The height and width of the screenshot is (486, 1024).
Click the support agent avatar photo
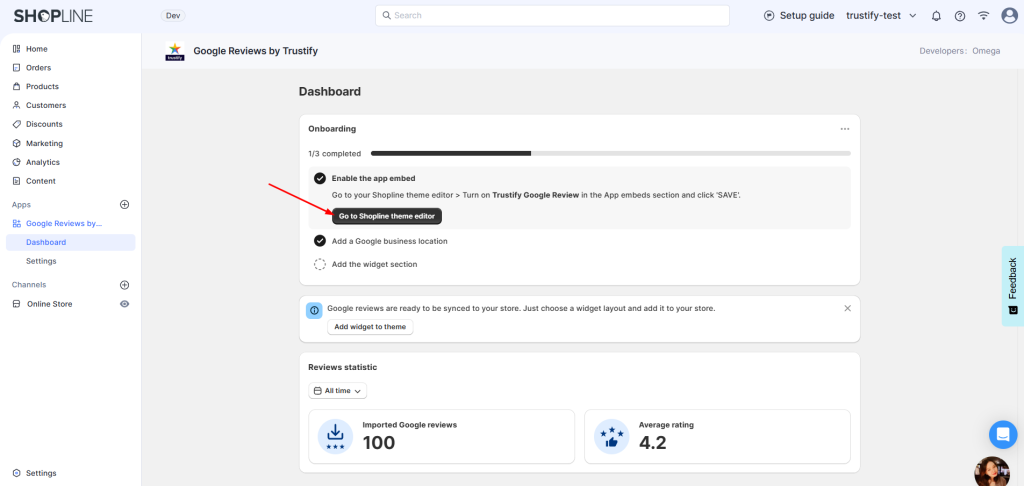(992, 472)
